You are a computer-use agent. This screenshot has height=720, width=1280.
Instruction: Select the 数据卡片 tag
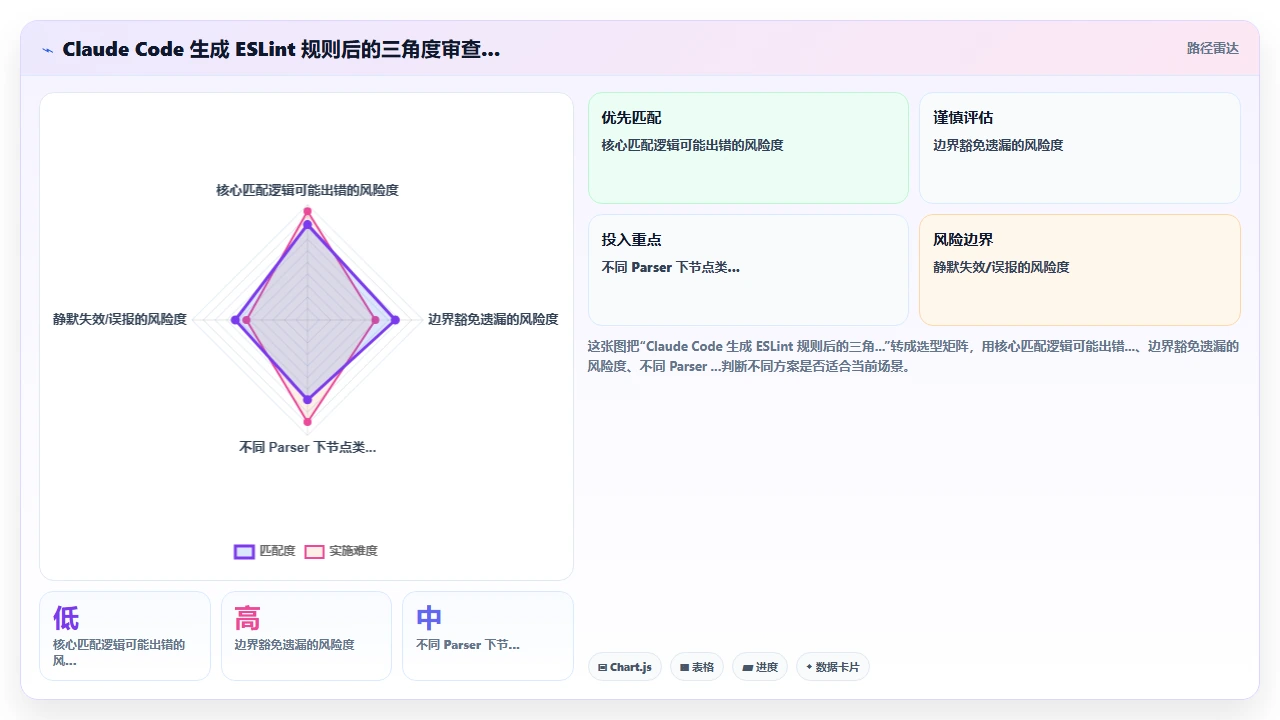(x=833, y=667)
